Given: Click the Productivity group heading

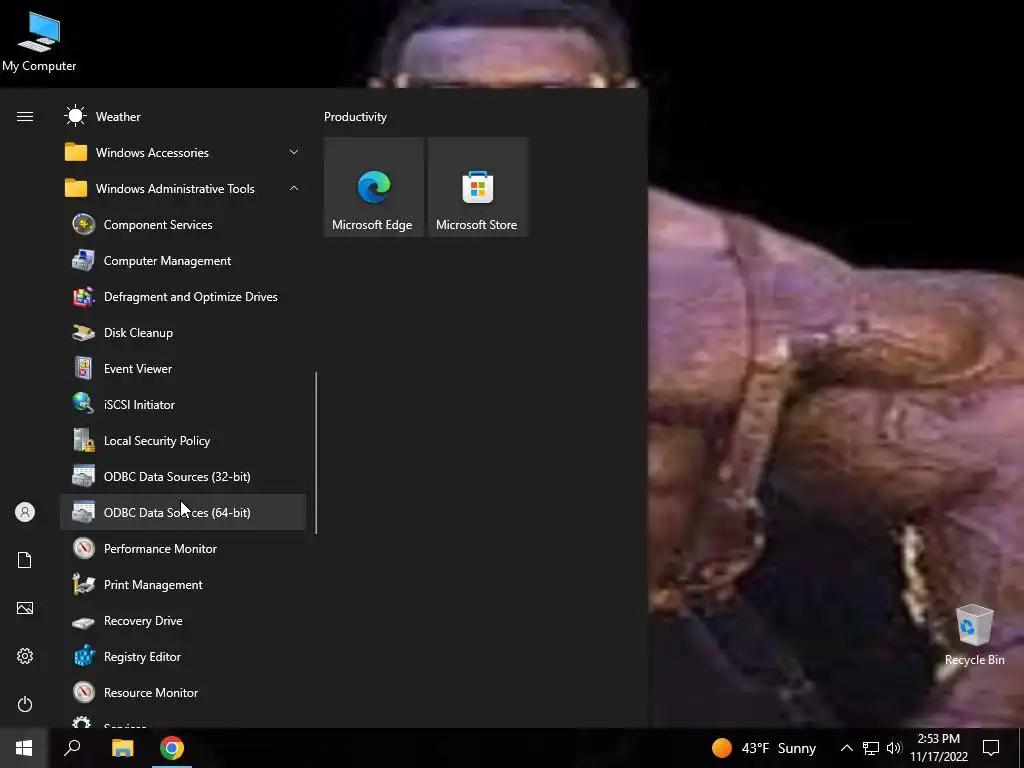Looking at the screenshot, I should pos(355,117).
